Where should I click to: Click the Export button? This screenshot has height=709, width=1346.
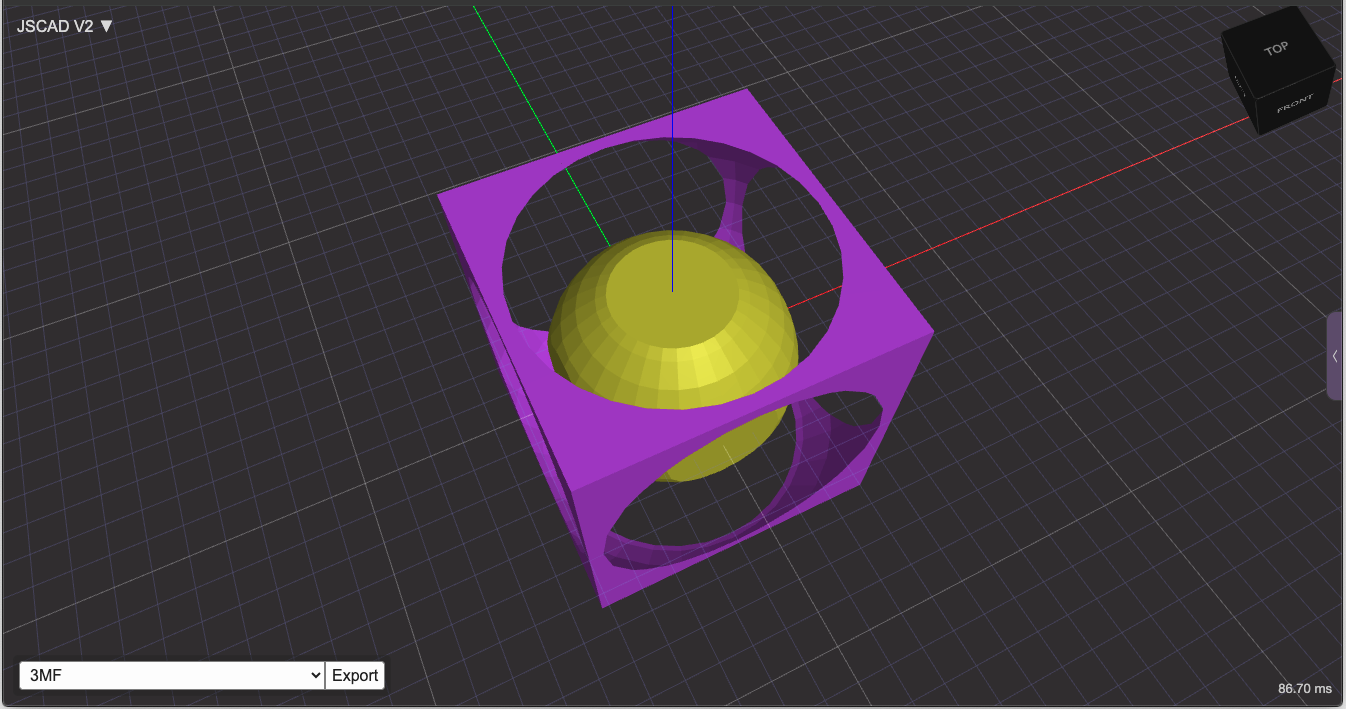(355, 675)
